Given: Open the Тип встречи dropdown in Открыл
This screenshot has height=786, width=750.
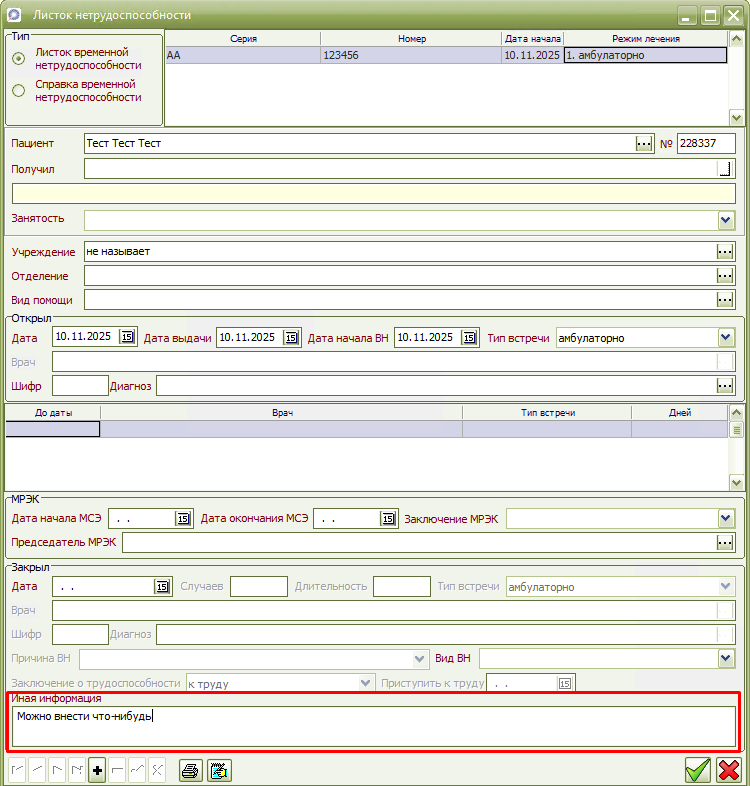Looking at the screenshot, I should coord(726,338).
